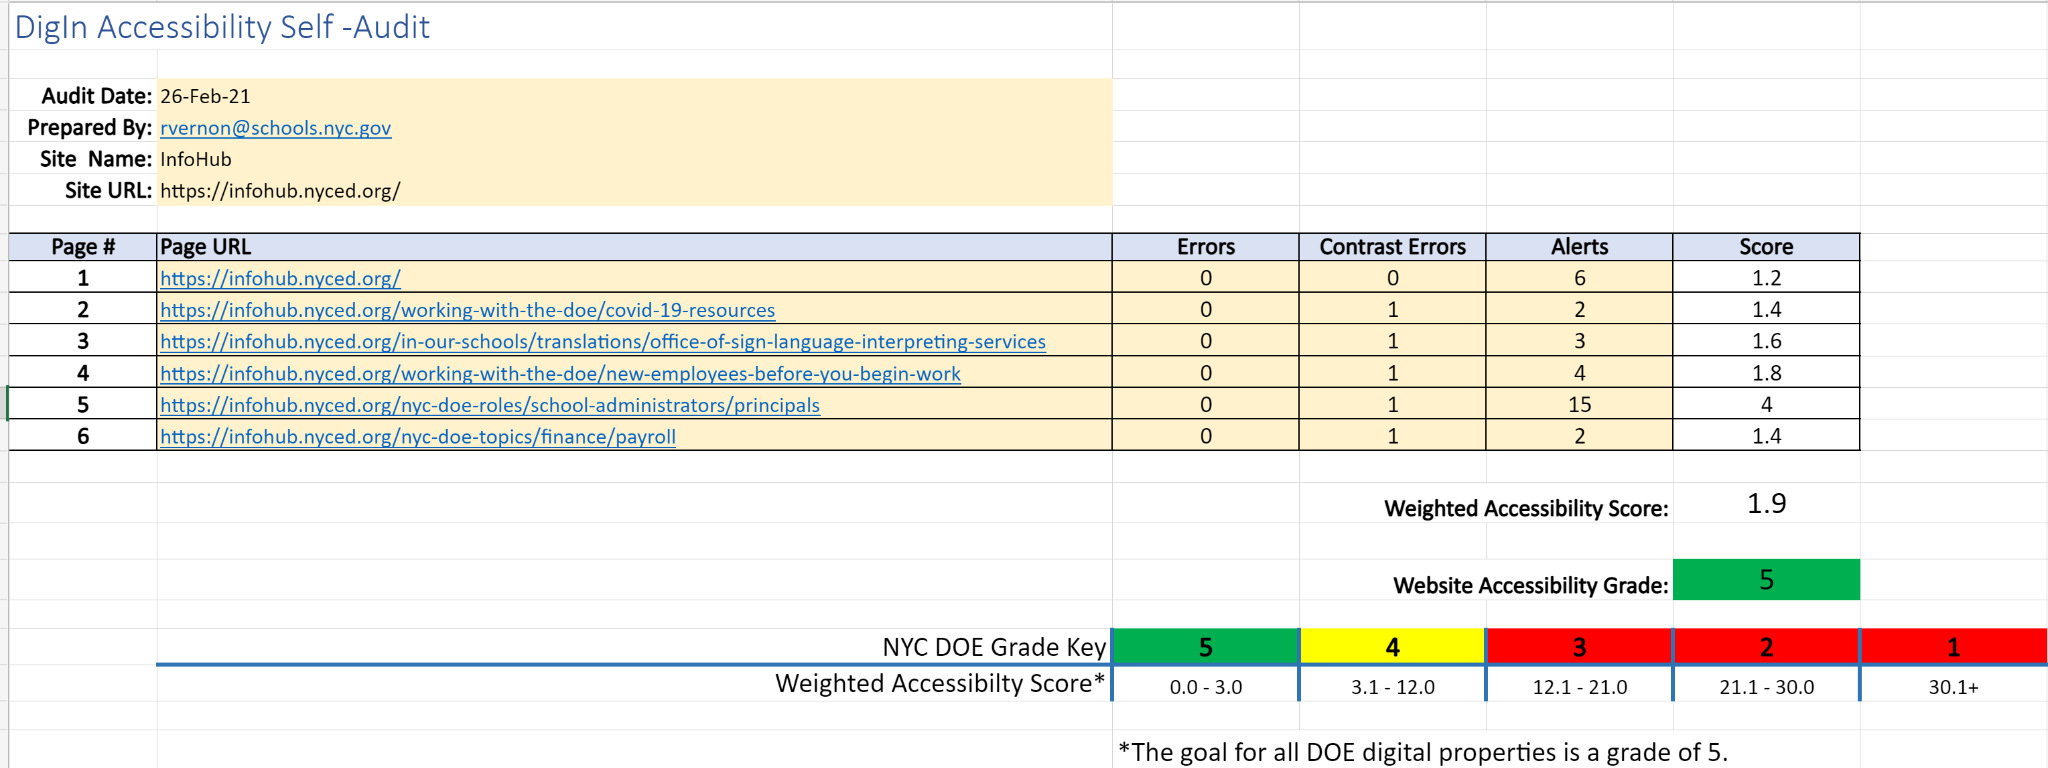Open the sign-language-interpreting-services link
2048x768 pixels.
pos(603,342)
